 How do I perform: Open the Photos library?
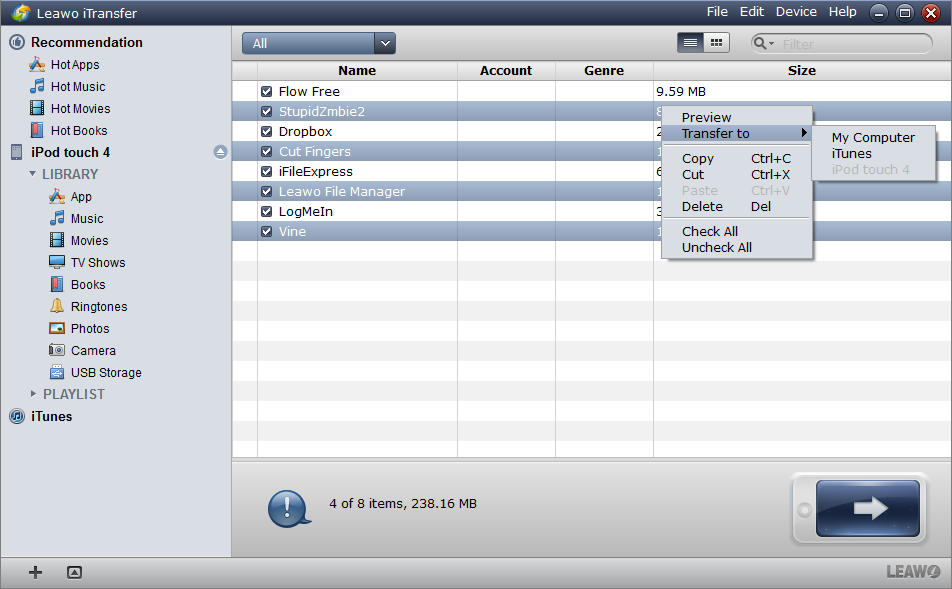tap(90, 328)
